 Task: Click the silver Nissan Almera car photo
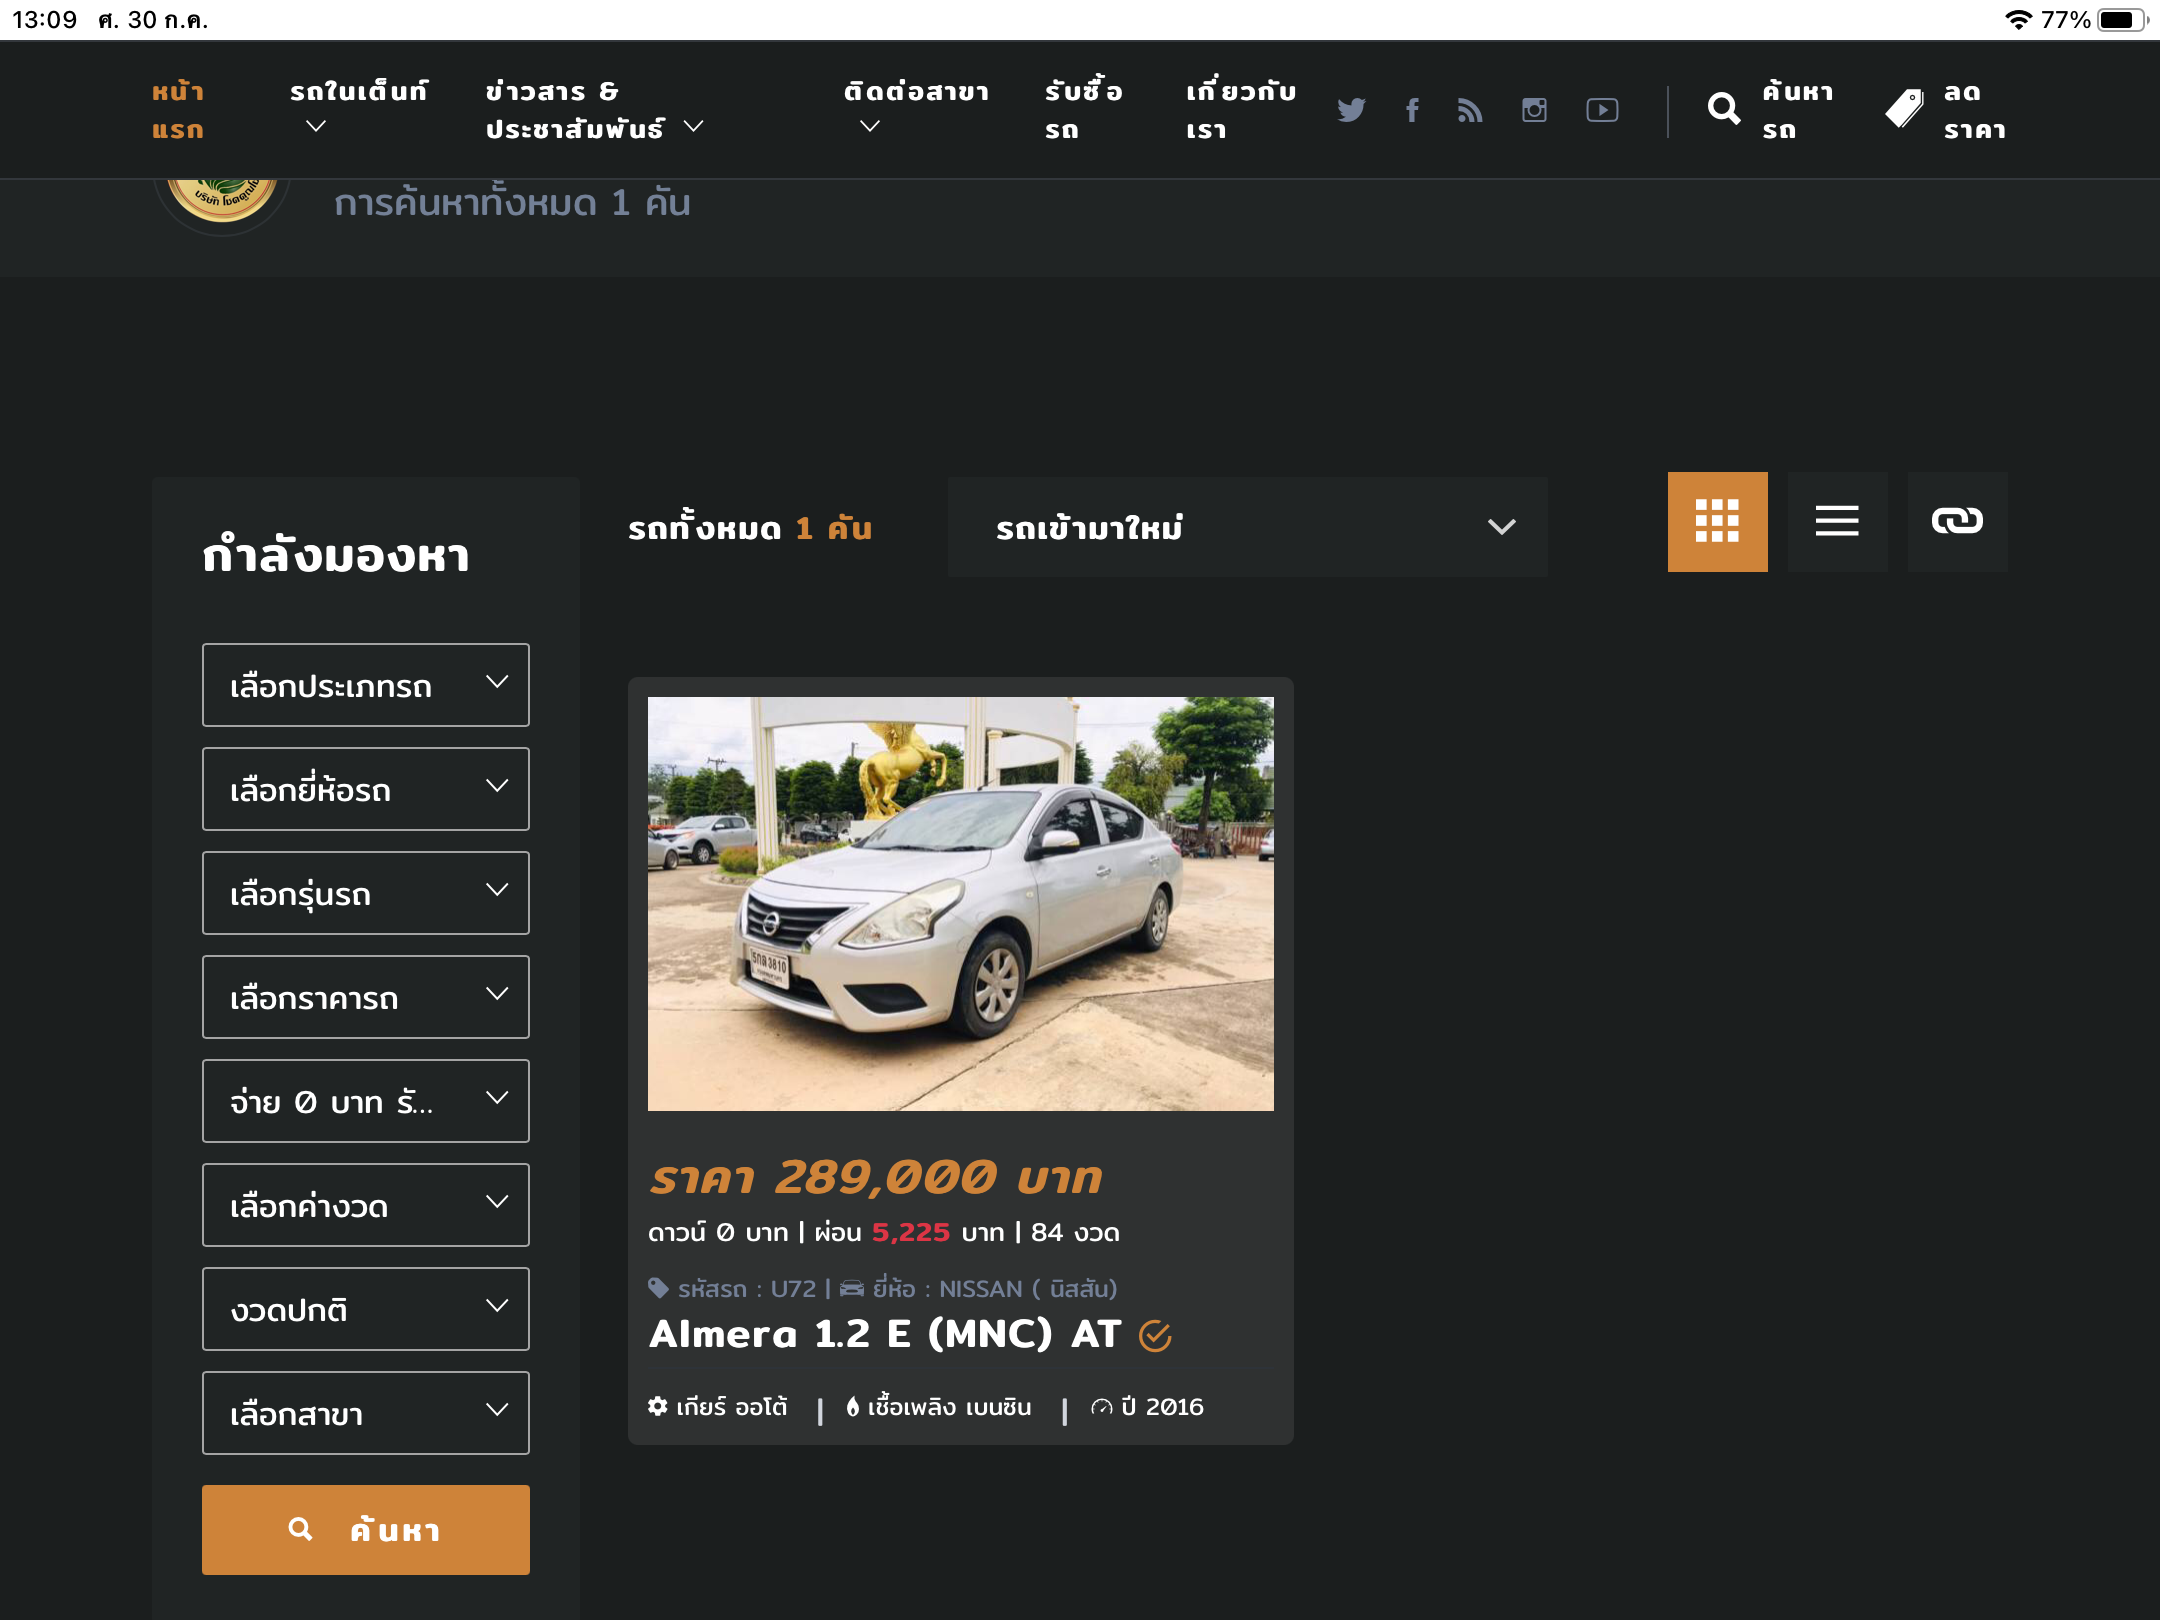click(960, 903)
